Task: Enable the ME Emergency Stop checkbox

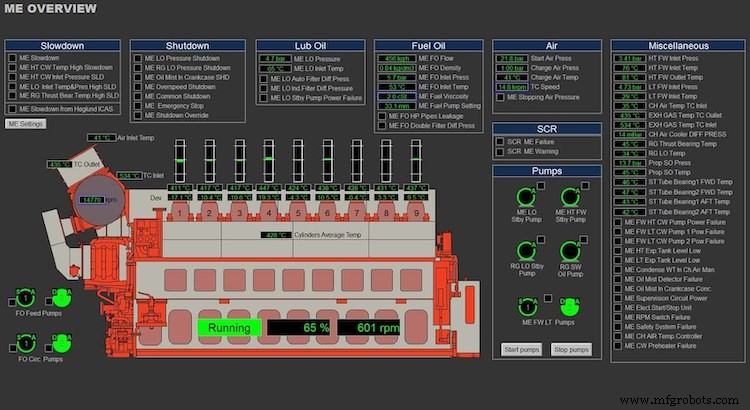Action: tap(137, 105)
